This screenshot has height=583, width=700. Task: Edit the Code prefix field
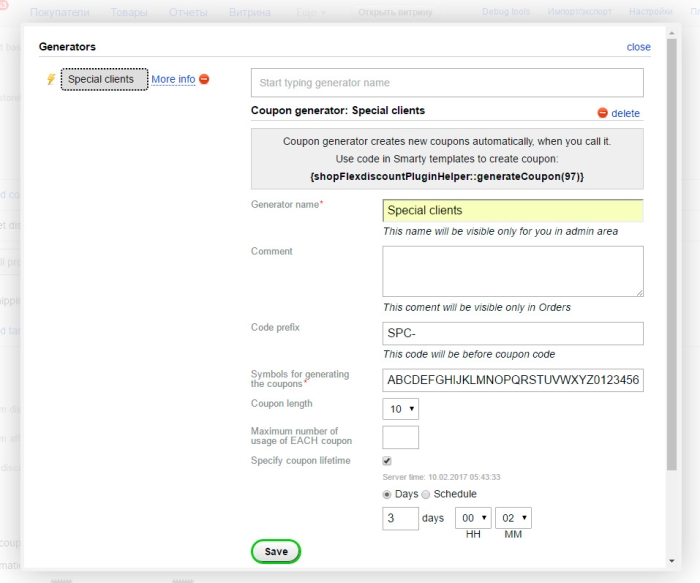[512, 333]
